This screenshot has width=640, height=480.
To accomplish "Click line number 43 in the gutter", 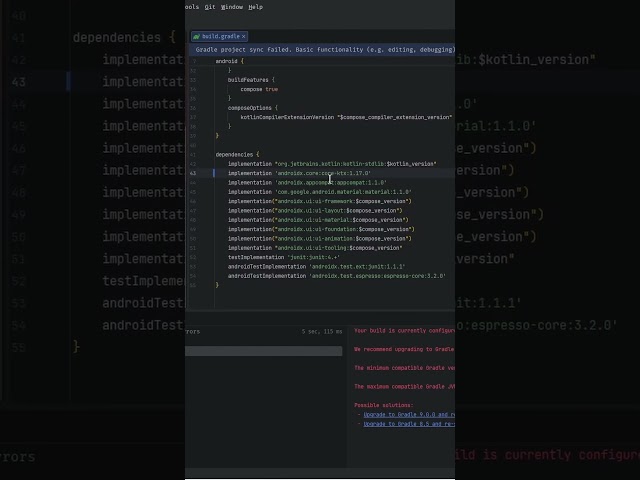I will pyautogui.click(x=193, y=173).
